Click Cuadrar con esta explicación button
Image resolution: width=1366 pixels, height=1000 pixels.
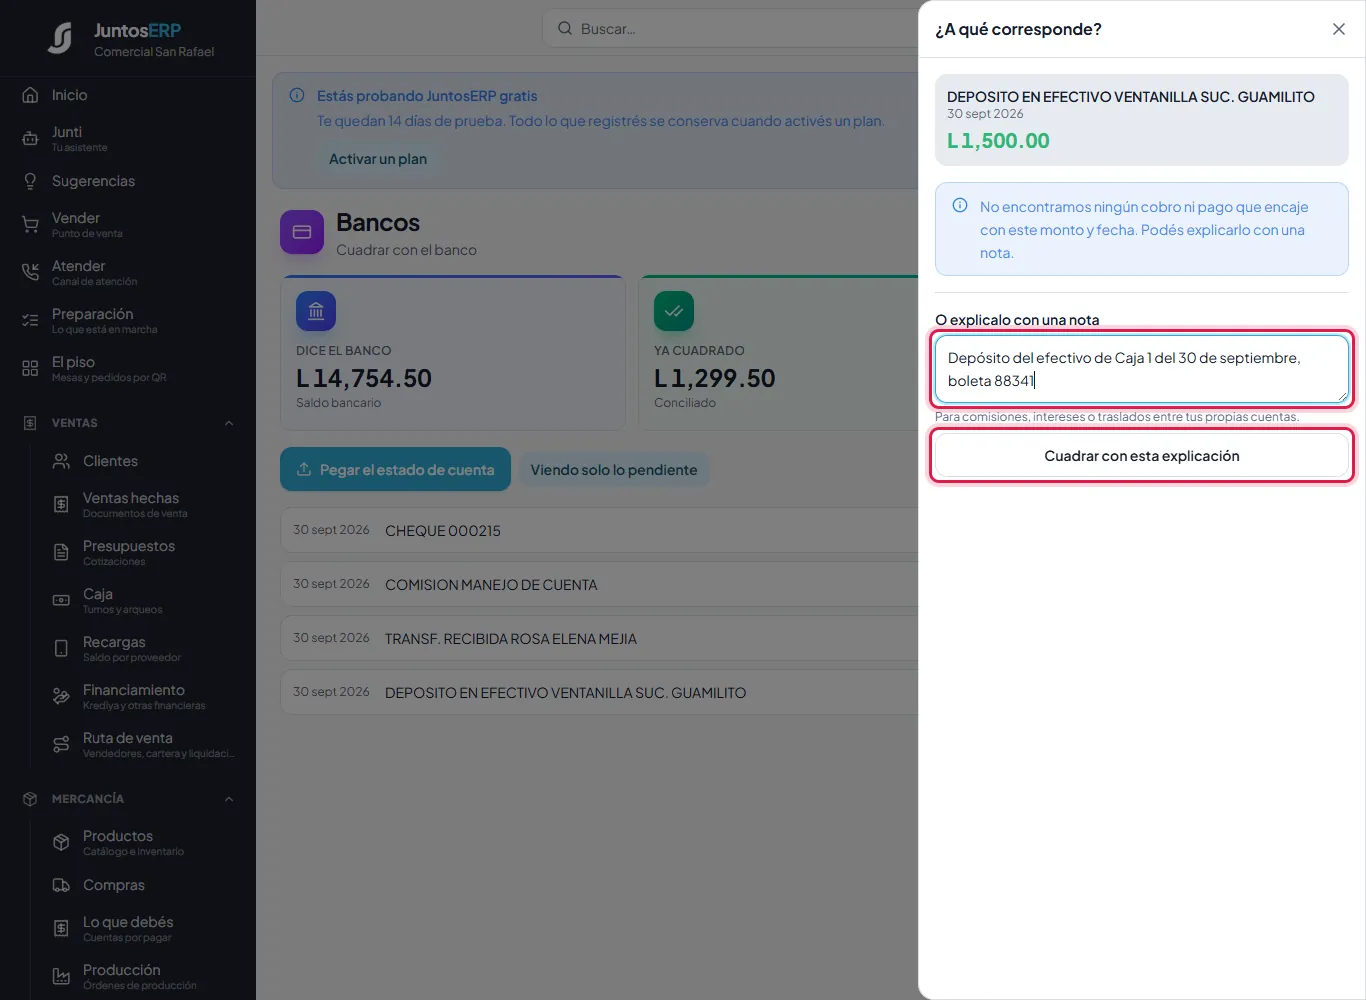[1142, 456]
